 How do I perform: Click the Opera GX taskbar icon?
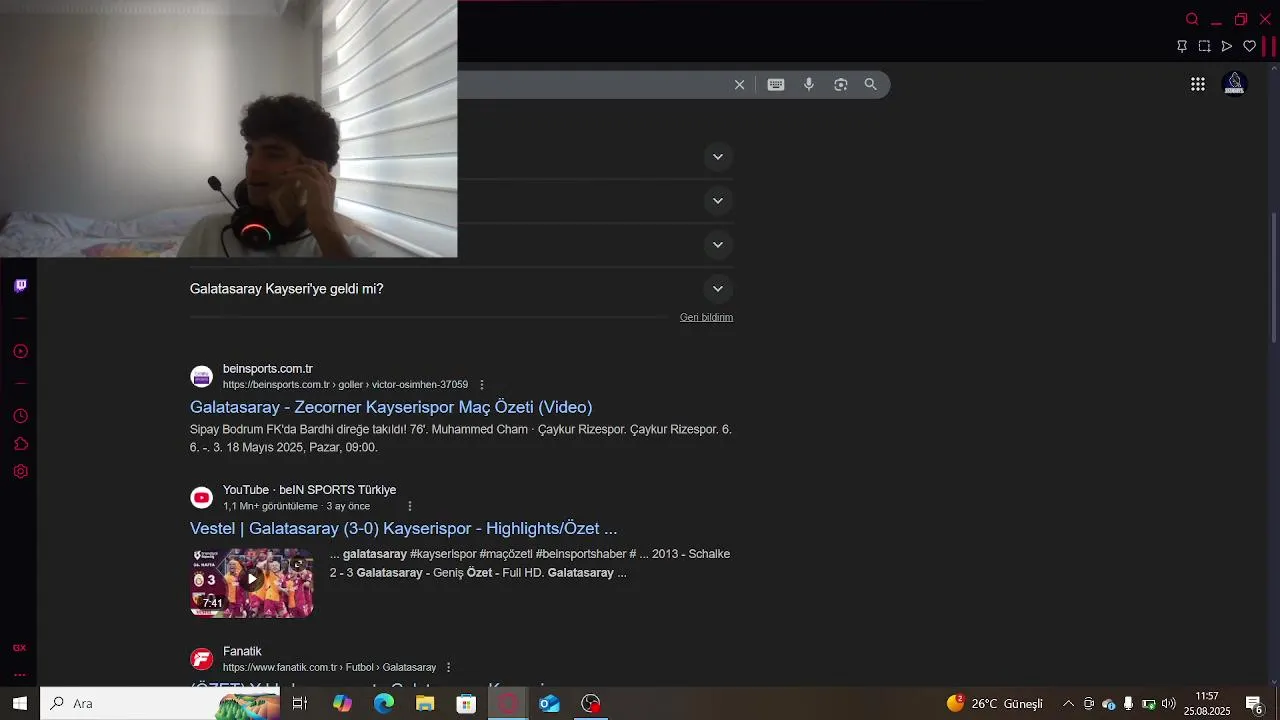click(x=508, y=703)
